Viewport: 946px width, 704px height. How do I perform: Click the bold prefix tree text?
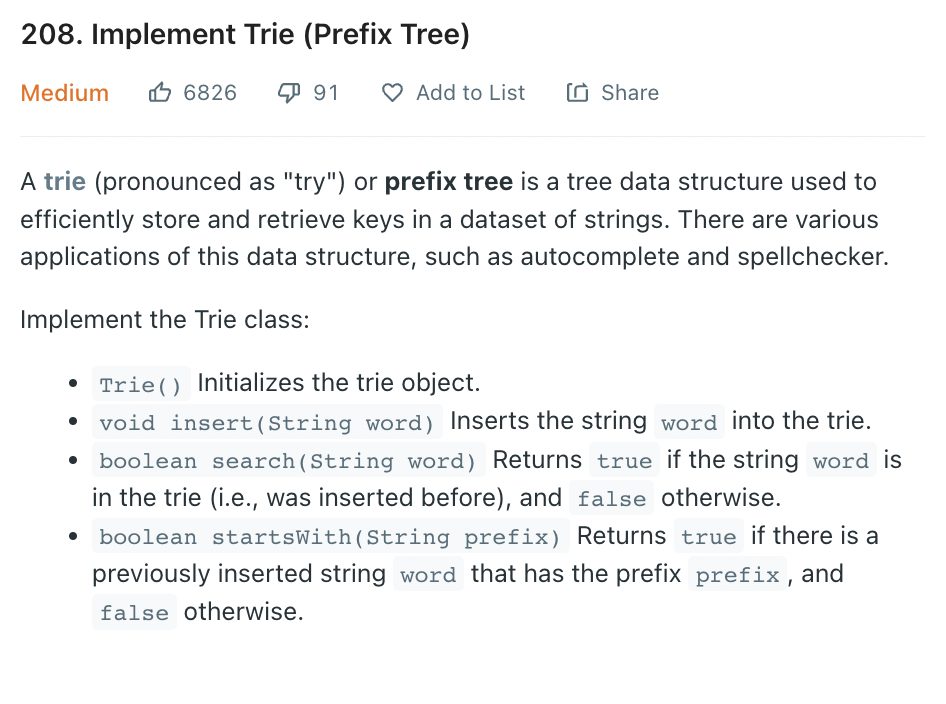coord(449,181)
